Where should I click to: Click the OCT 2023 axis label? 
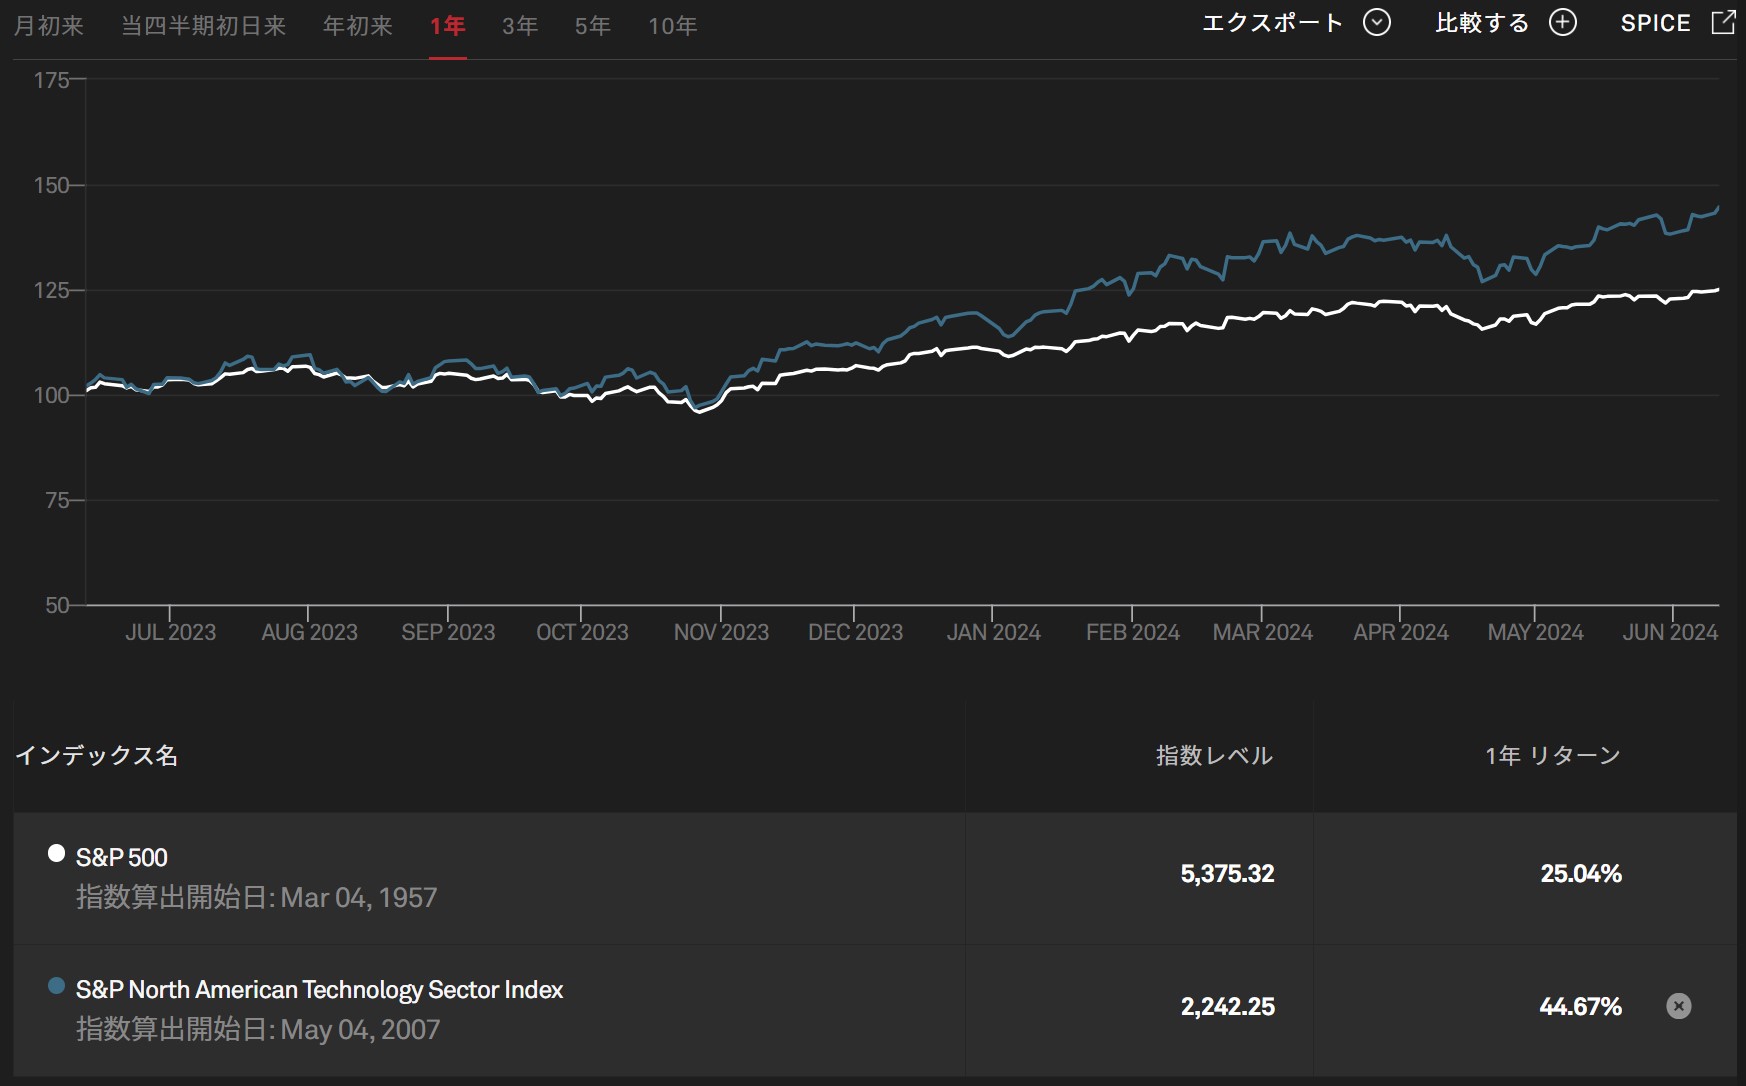point(582,633)
